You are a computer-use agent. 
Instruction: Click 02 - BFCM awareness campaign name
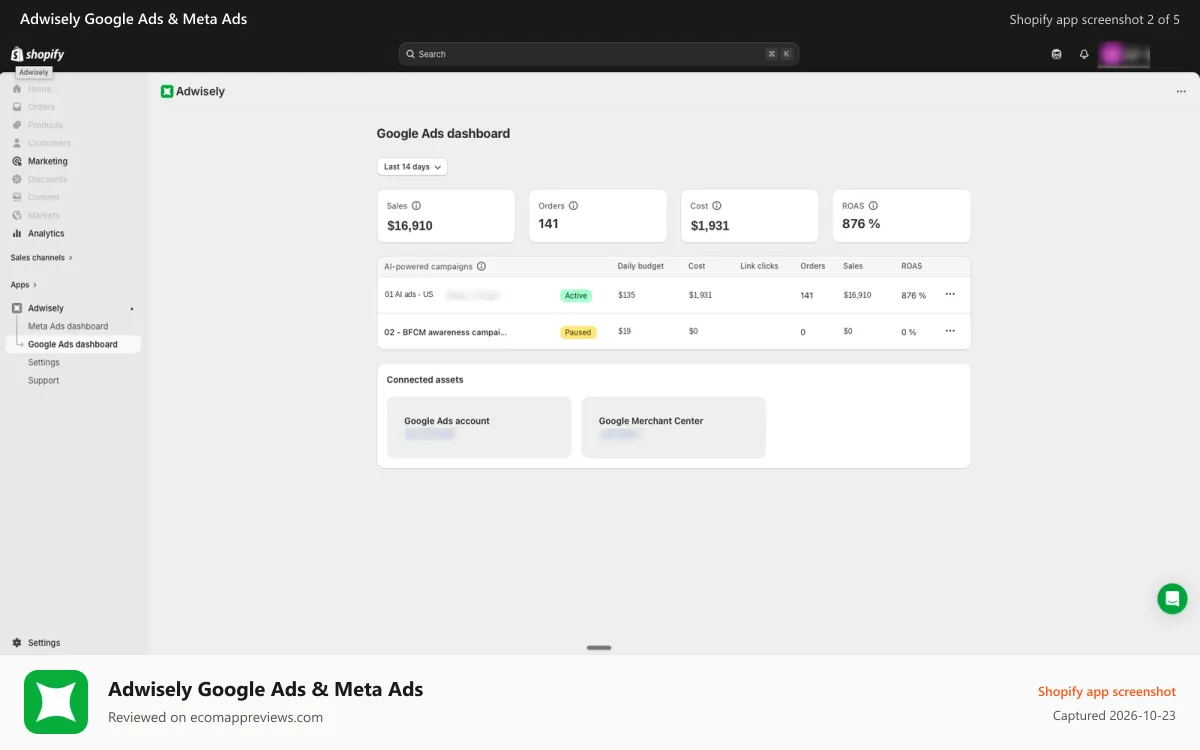pos(445,332)
